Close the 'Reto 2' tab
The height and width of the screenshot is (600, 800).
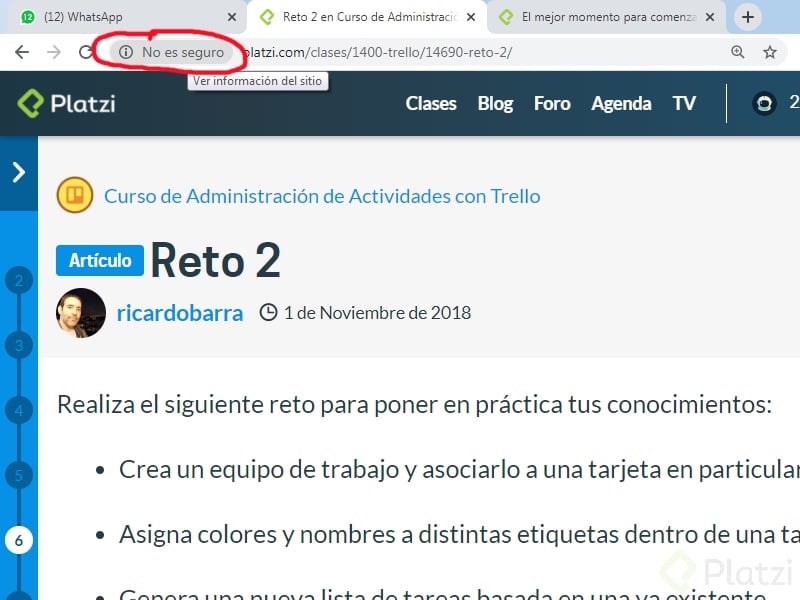471,17
